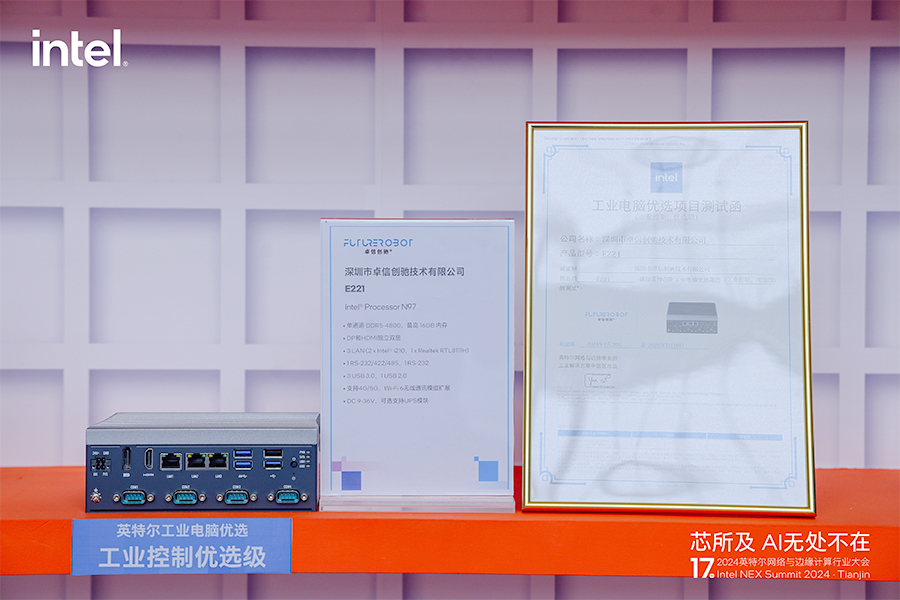Click the HDMI port on the device

coord(149,459)
